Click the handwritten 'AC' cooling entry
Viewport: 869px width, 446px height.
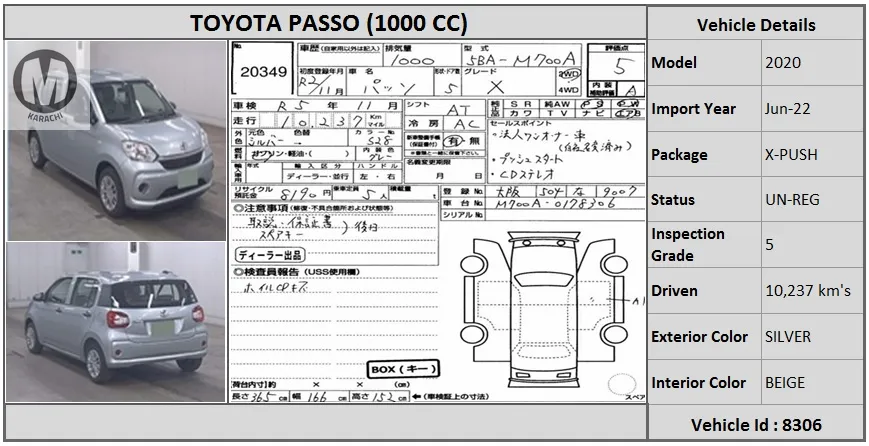pos(466,124)
